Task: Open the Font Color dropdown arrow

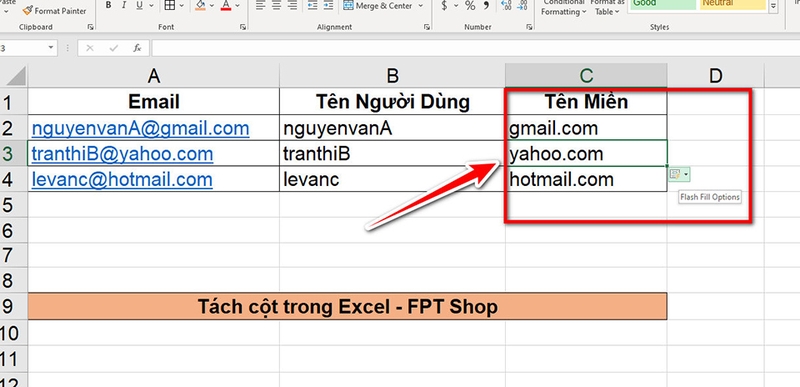Action: [x=238, y=6]
